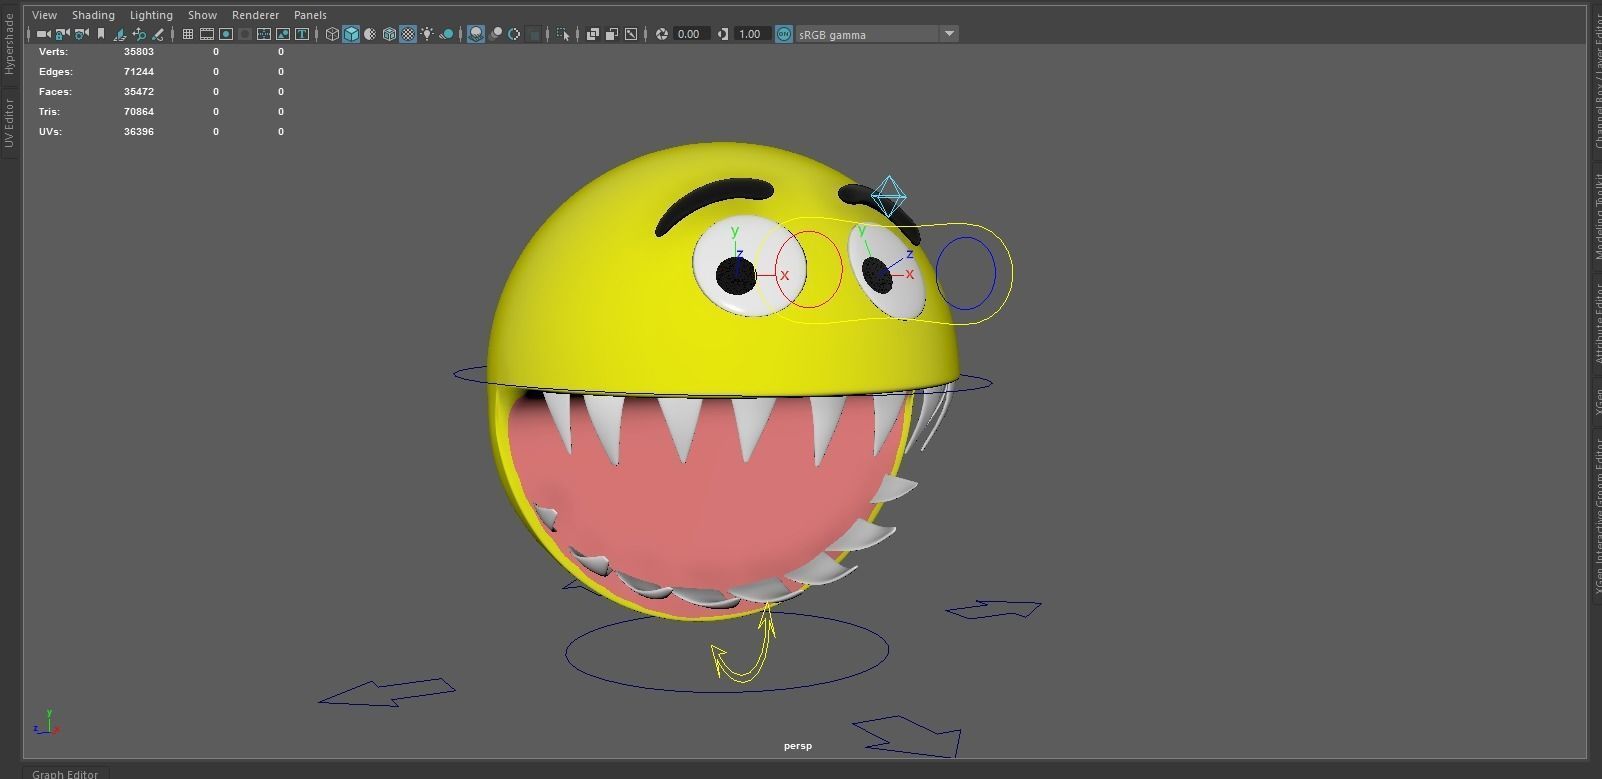Click the Select Camera icon
This screenshot has width=1602, height=779.
(x=43, y=34)
